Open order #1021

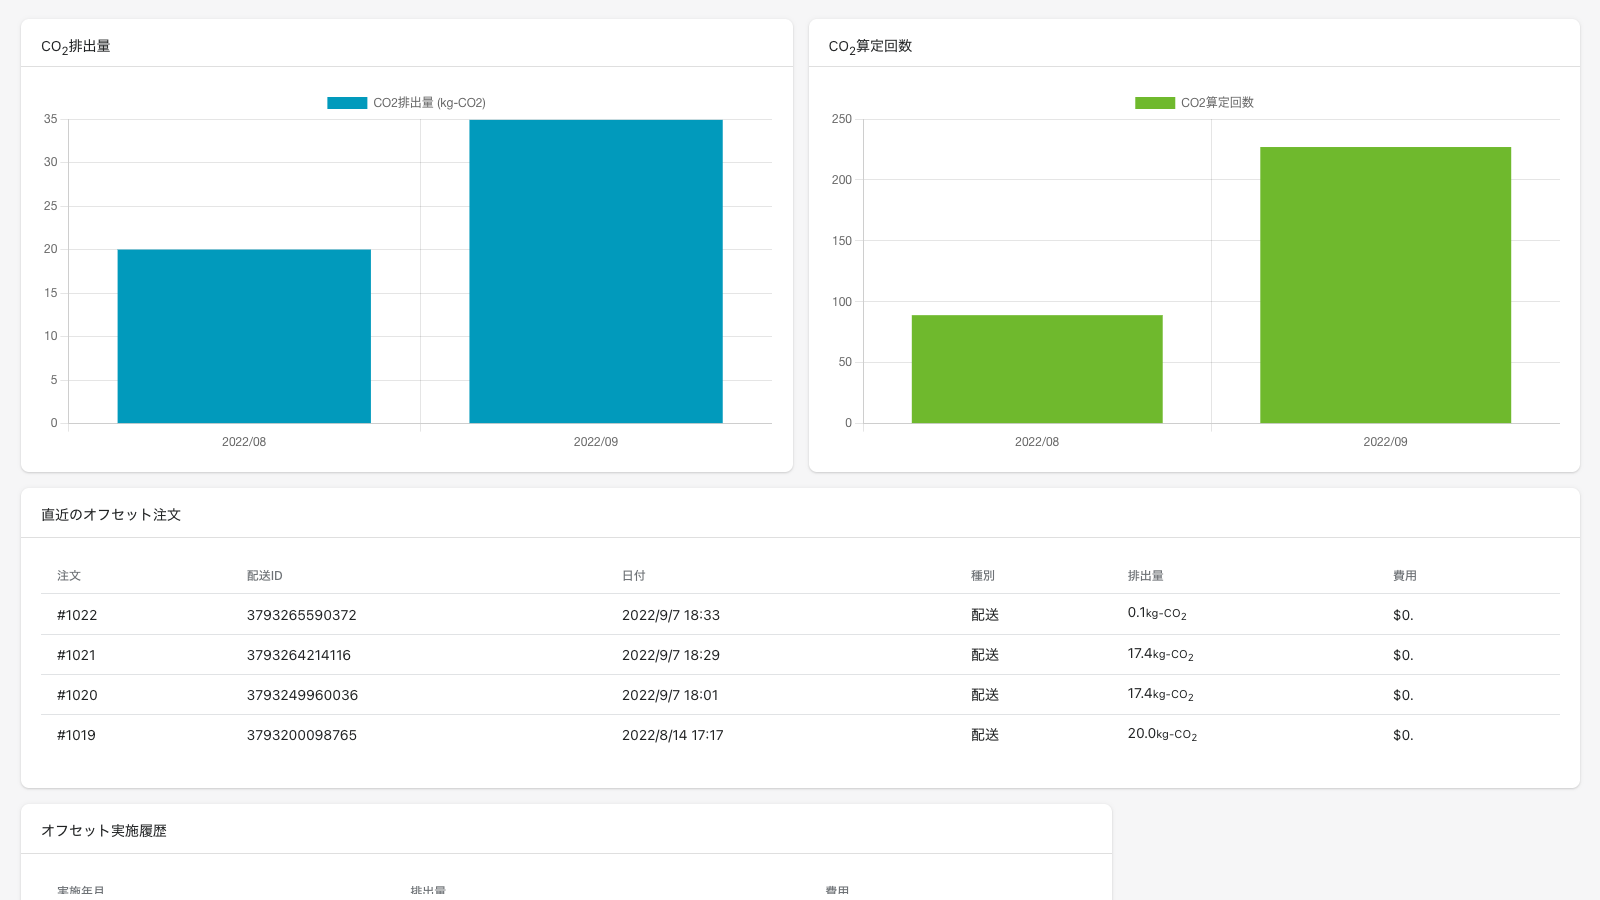[x=76, y=655]
